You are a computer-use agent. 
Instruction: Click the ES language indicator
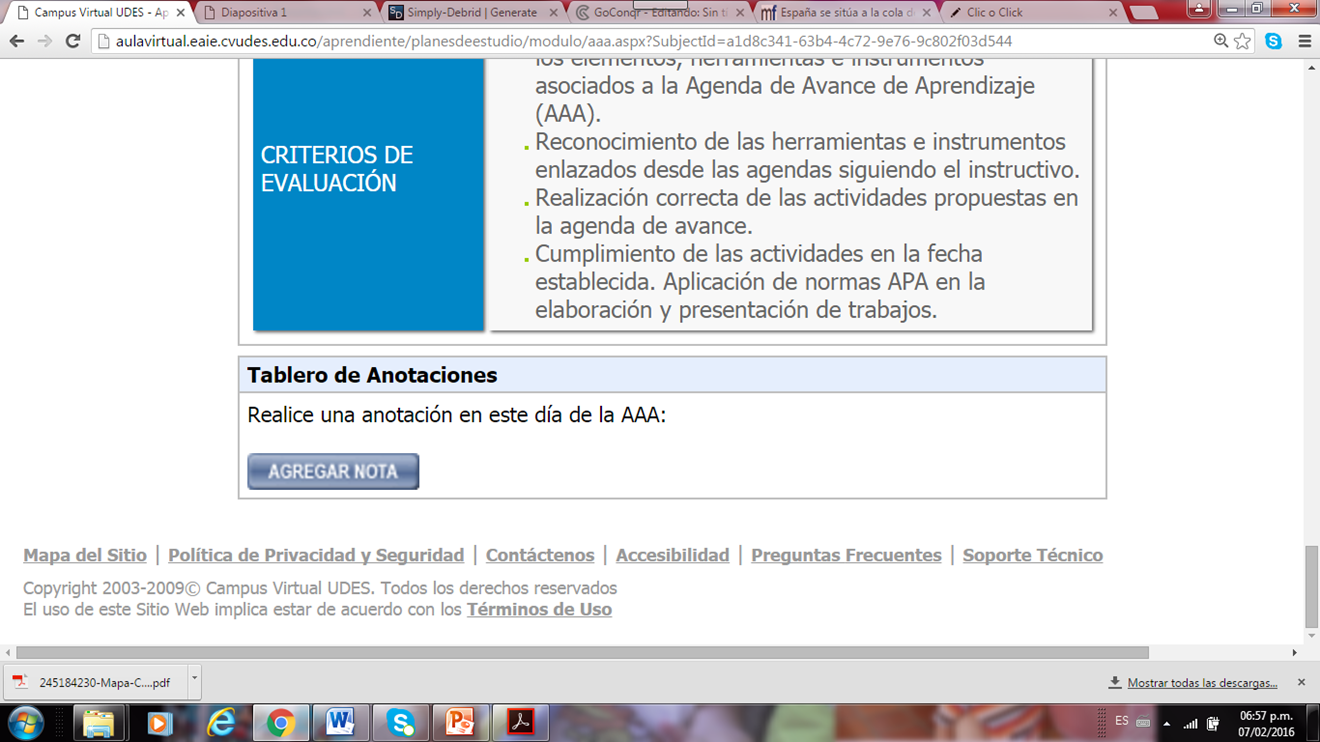coord(1122,721)
